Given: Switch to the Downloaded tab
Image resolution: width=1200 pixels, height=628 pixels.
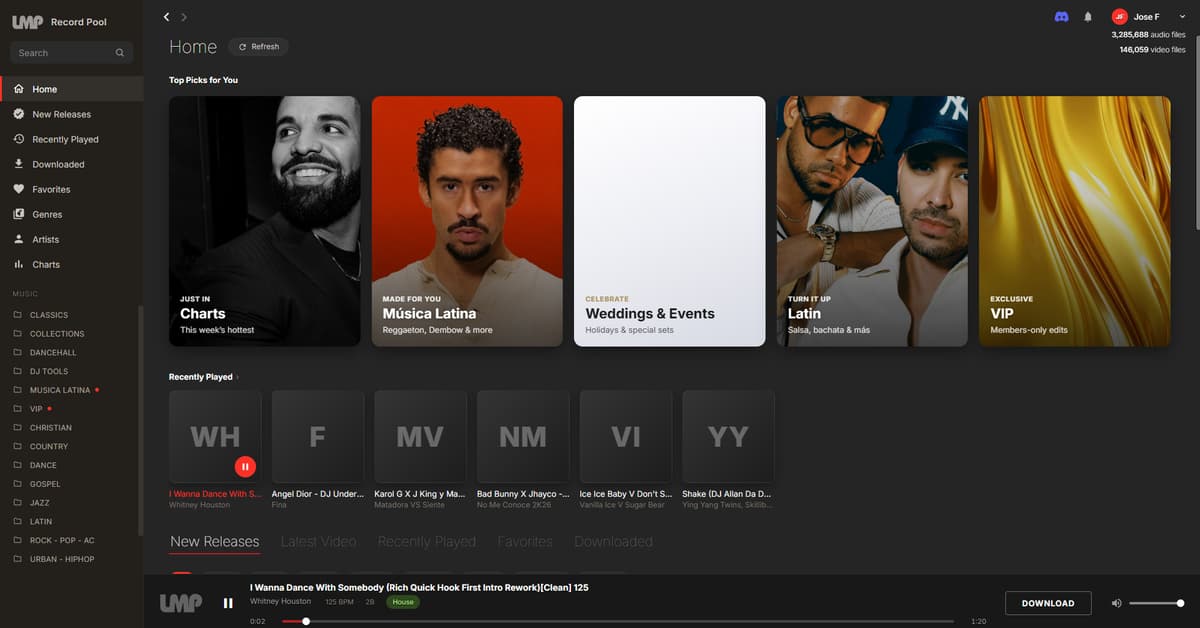Looking at the screenshot, I should pyautogui.click(x=613, y=542).
